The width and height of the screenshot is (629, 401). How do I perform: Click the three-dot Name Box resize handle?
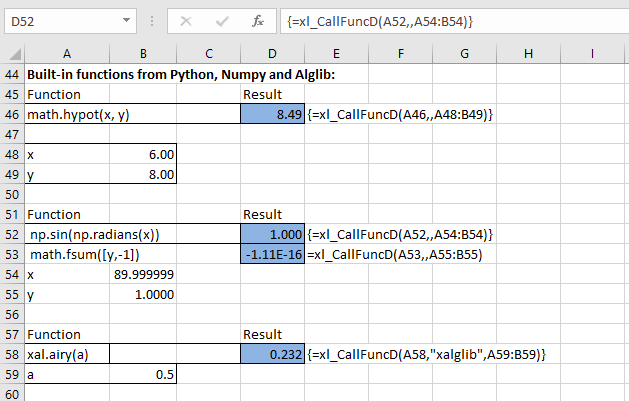(x=151, y=20)
